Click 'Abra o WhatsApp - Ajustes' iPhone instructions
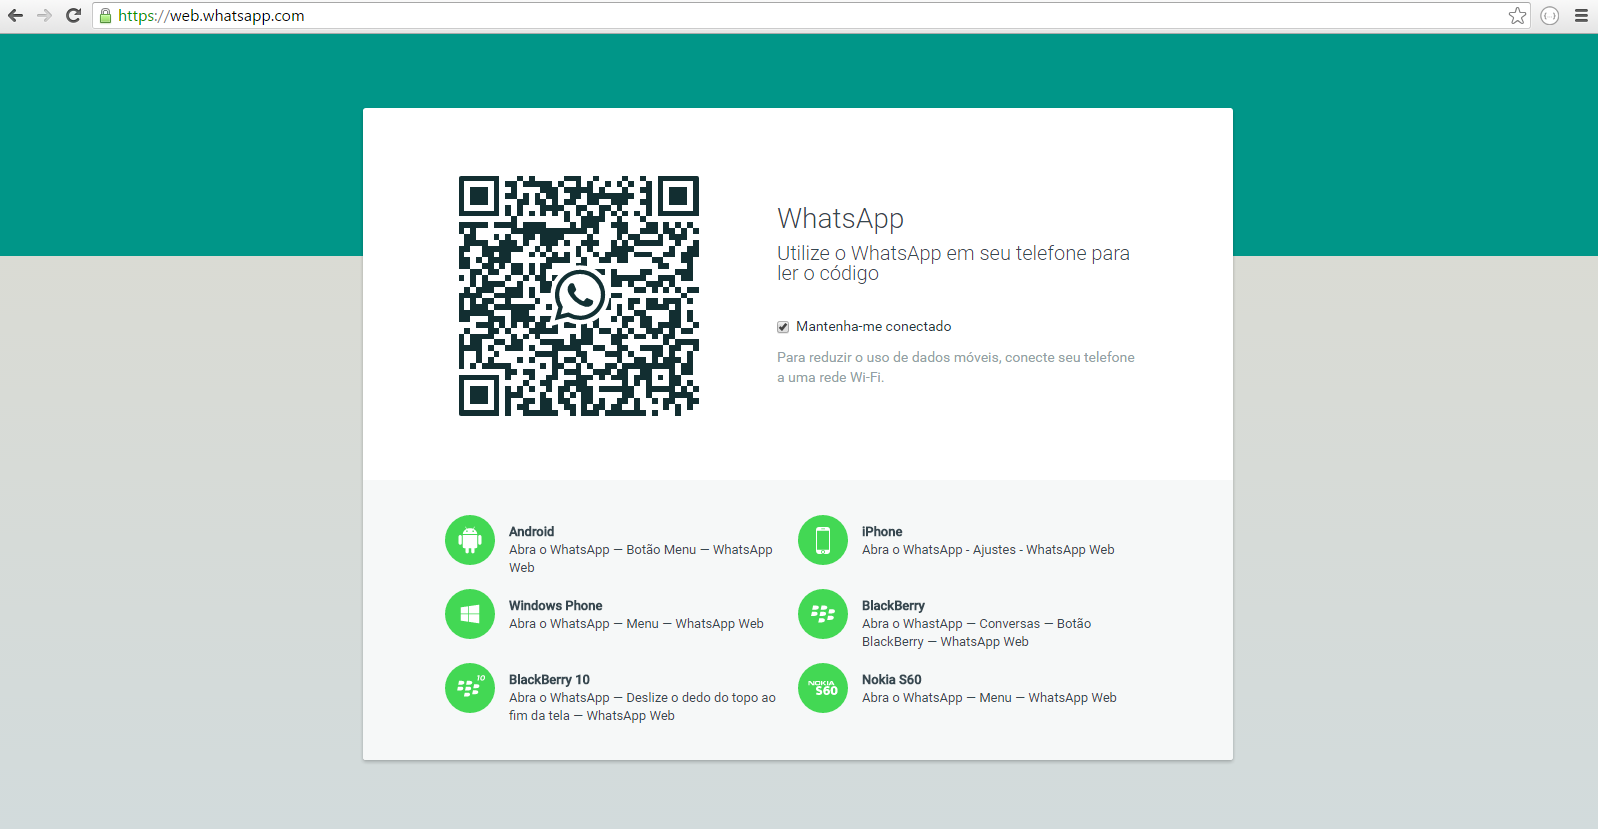Screen dimensions: 1600x829 (988, 550)
